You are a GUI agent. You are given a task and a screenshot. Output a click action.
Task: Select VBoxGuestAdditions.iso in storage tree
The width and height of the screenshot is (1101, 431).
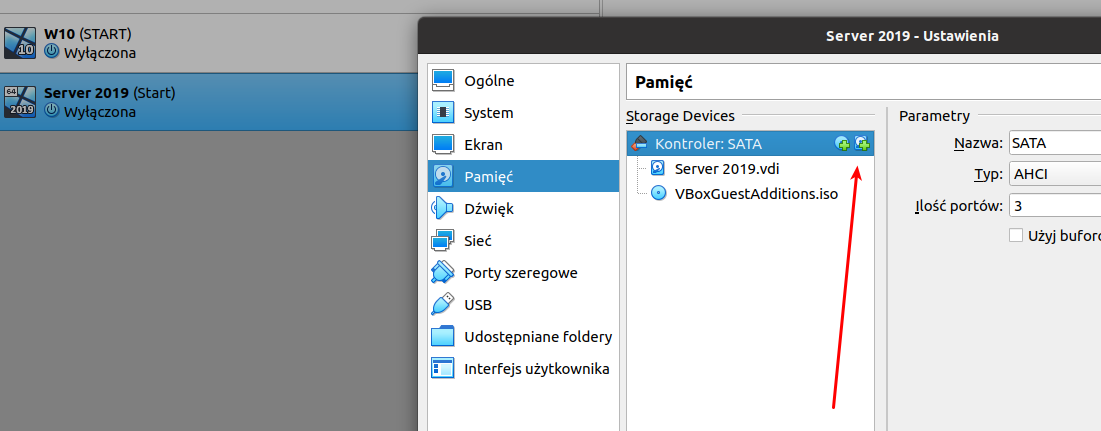point(751,193)
